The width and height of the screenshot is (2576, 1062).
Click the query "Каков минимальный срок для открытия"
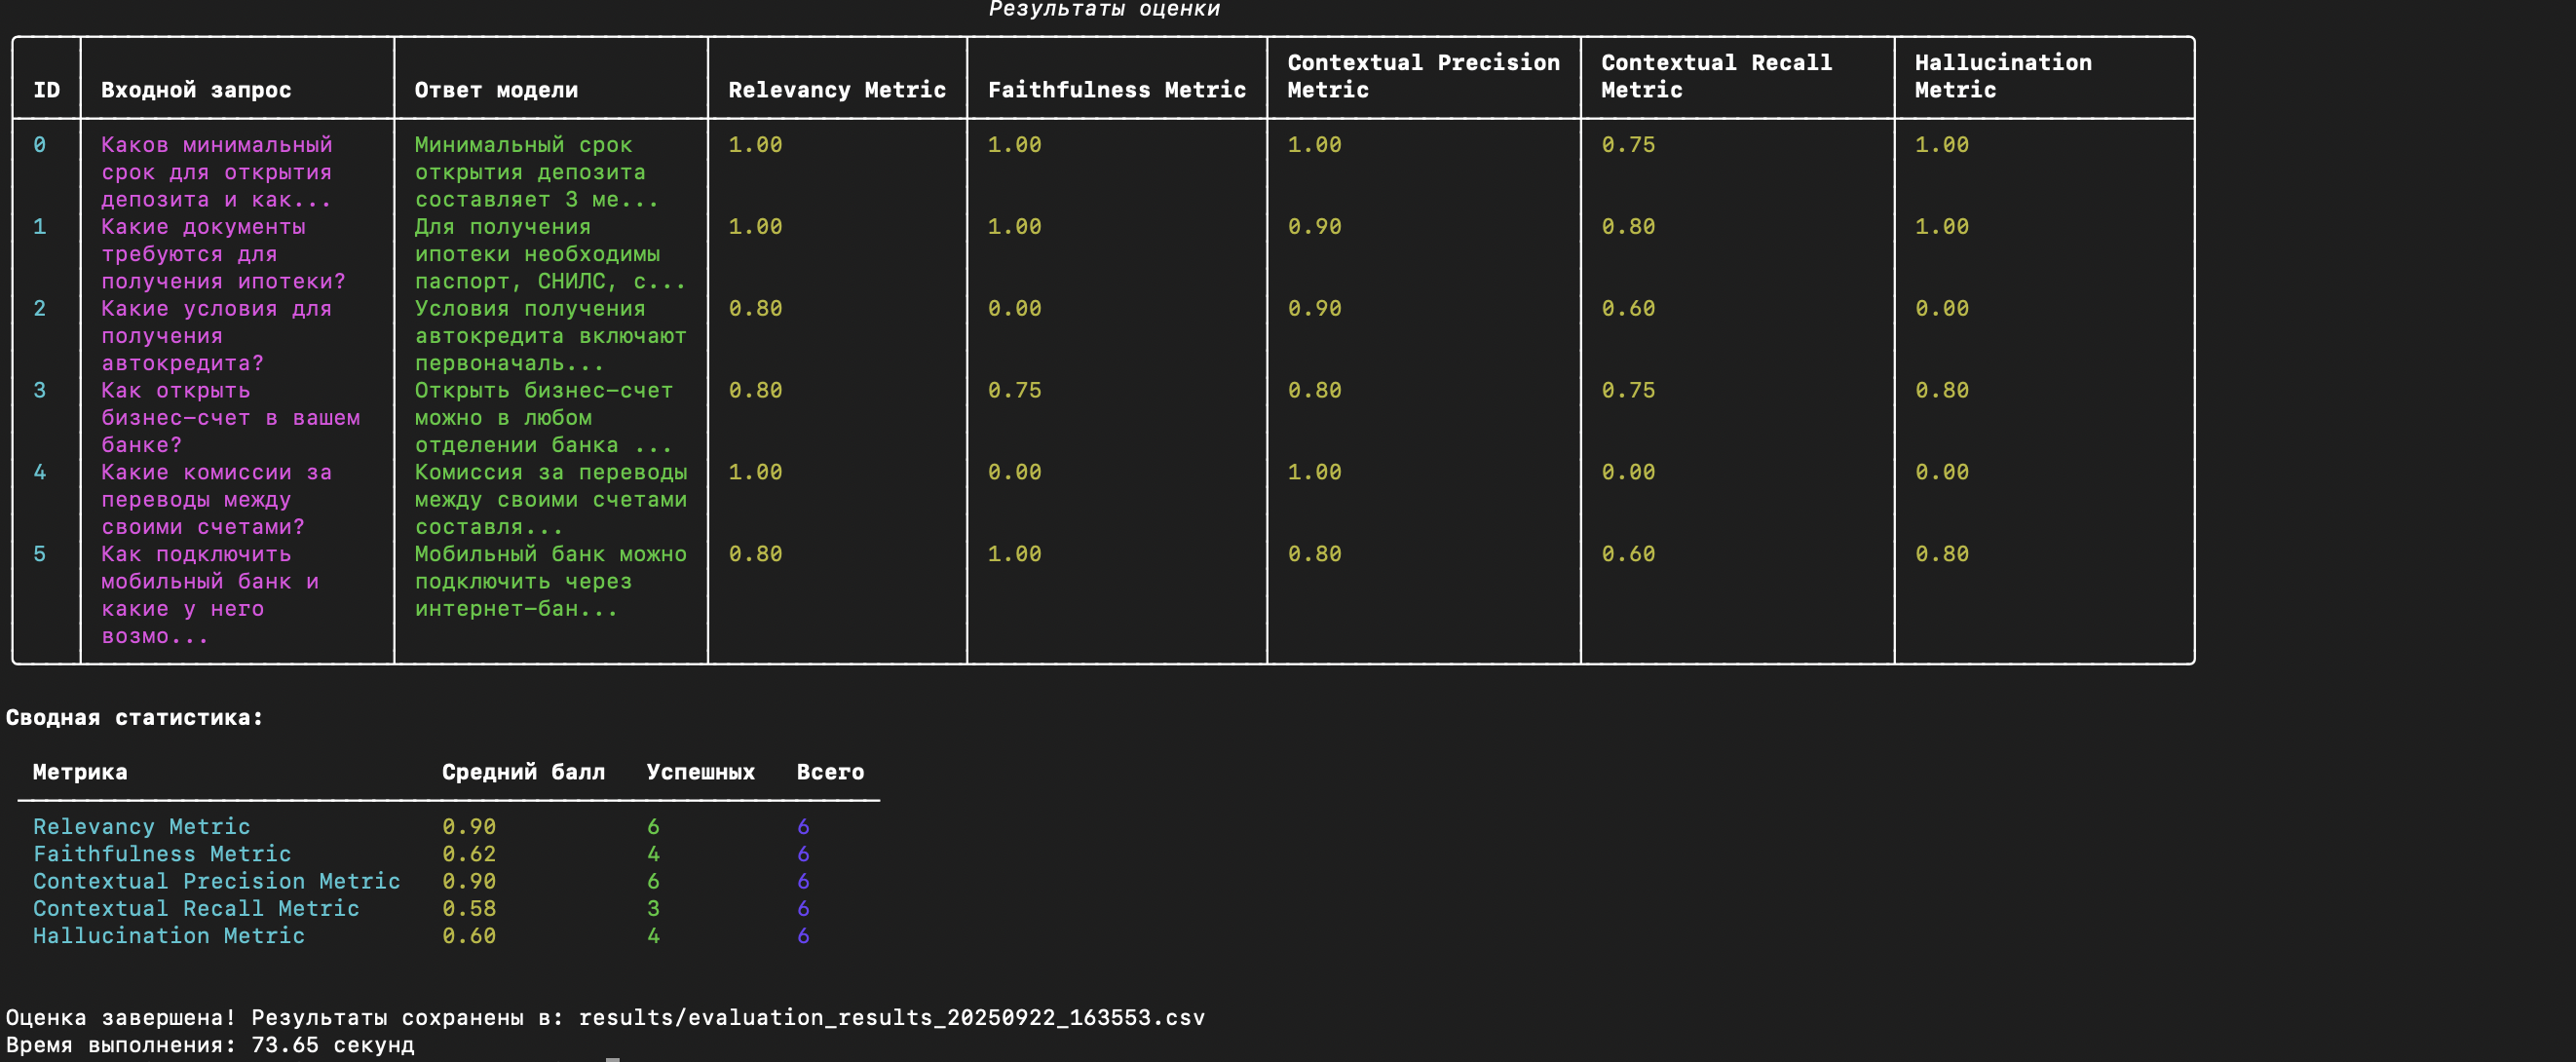217,158
